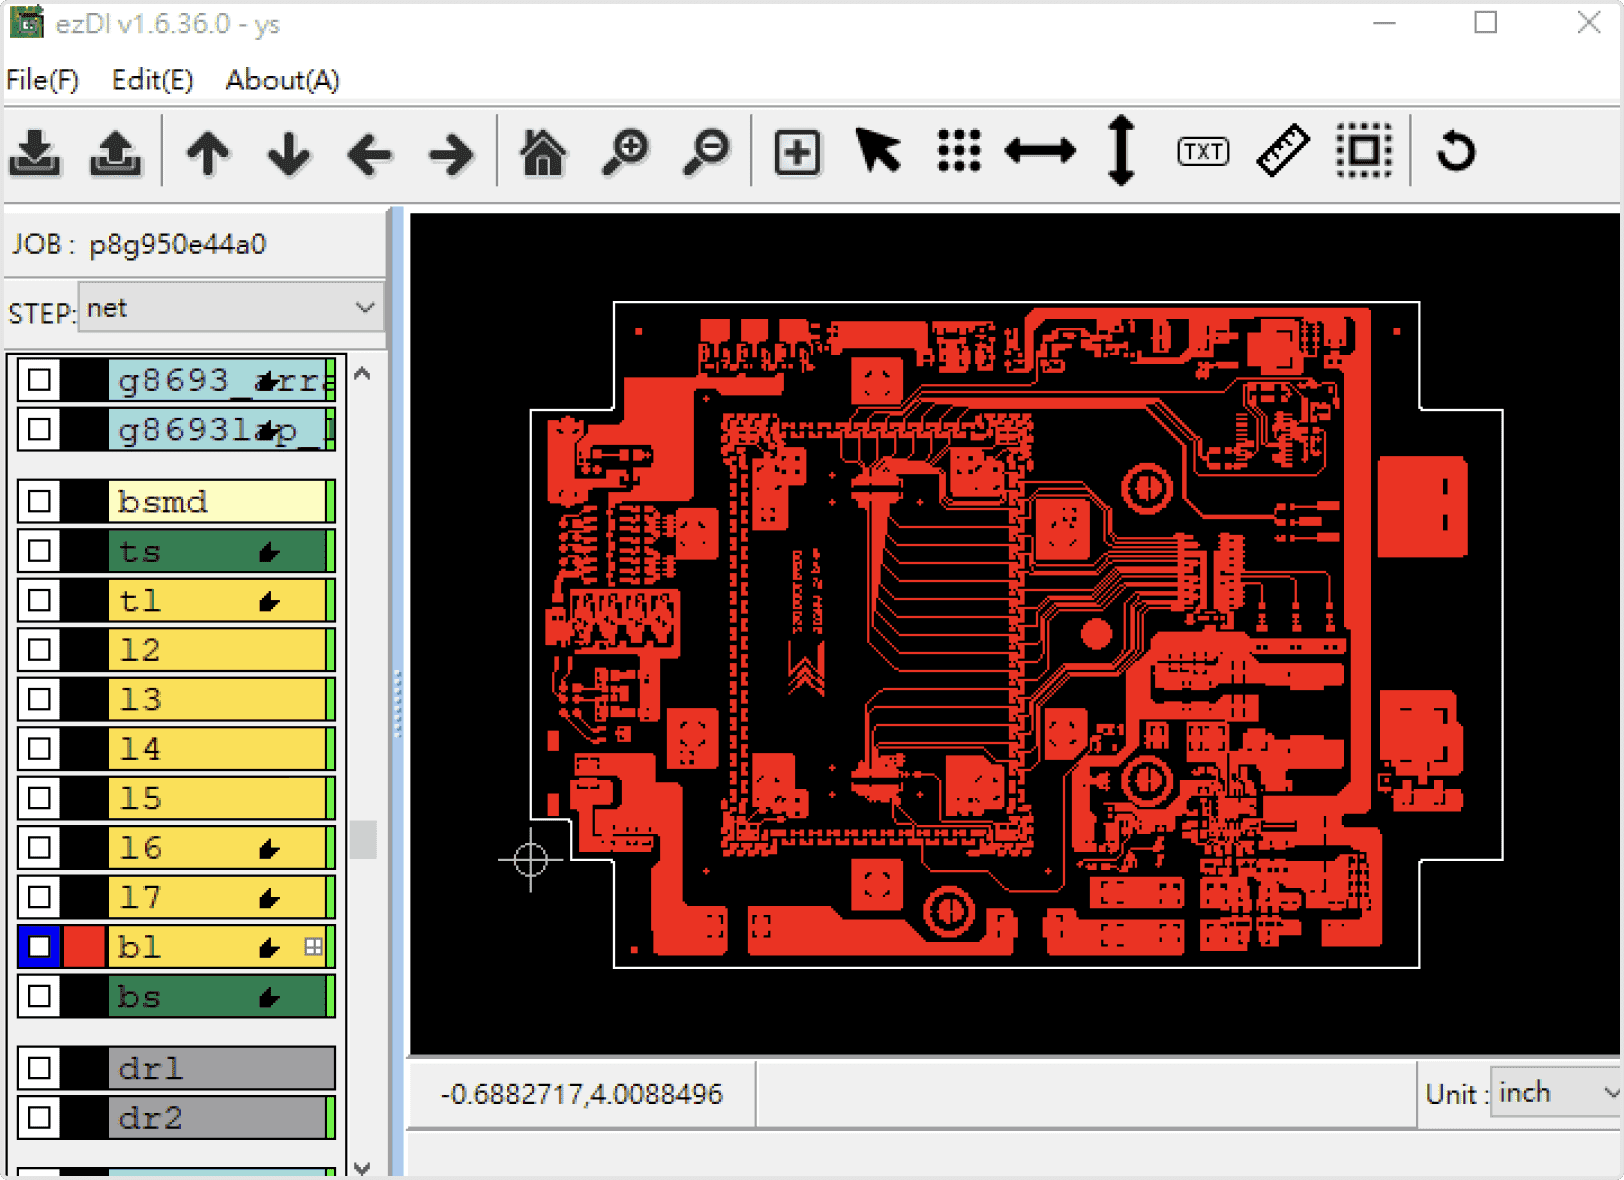Viewport: 1624px width, 1180px height.
Task: Reset view with the Home icon
Action: 543,152
